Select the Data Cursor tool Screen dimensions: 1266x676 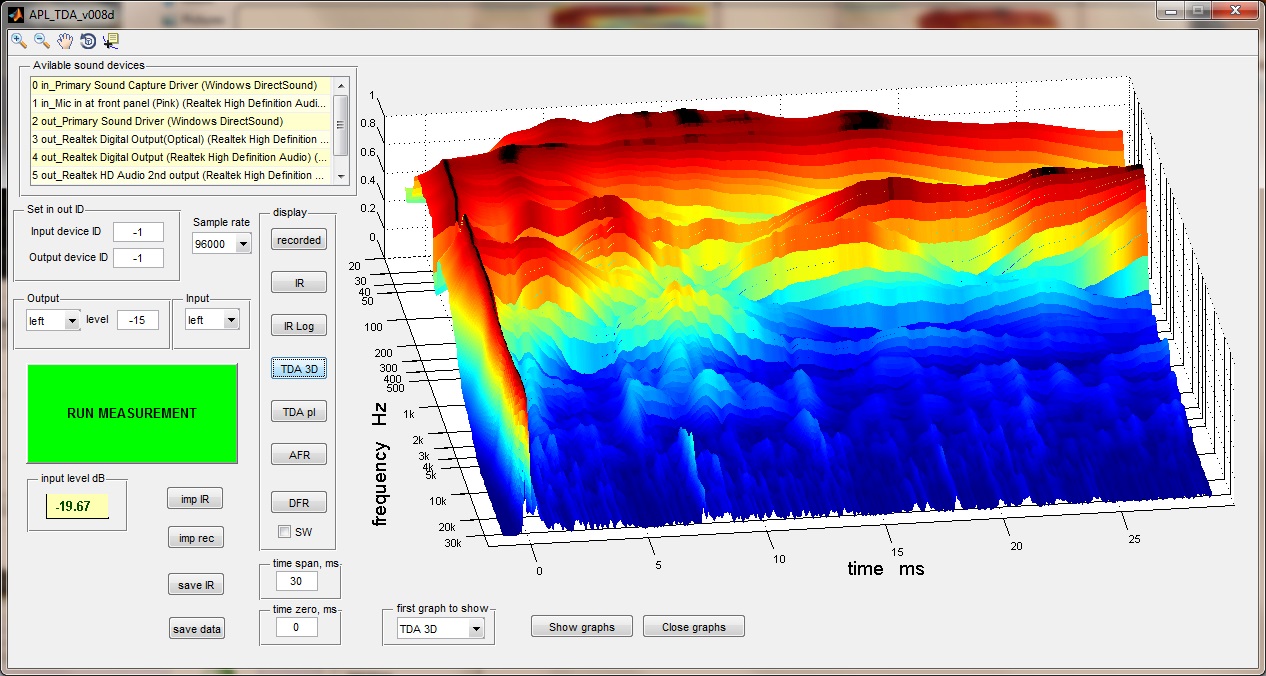[110, 40]
